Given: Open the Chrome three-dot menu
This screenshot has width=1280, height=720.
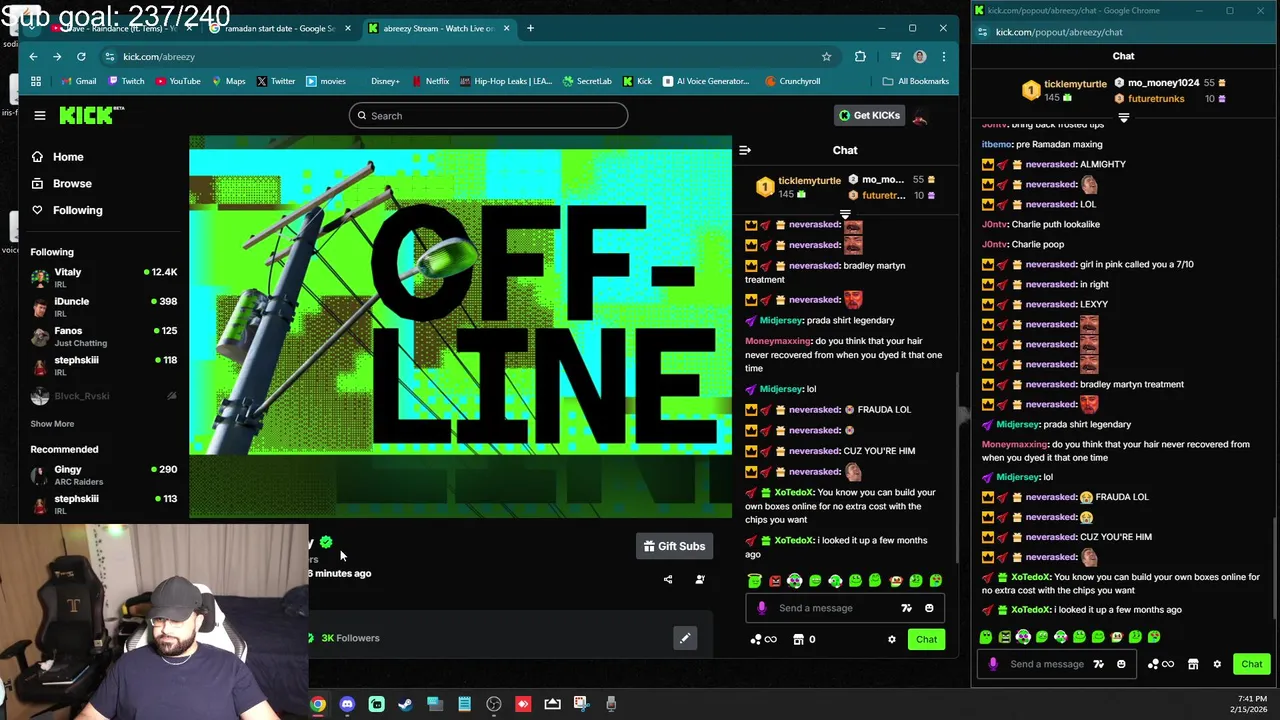Looking at the screenshot, I should (943, 57).
